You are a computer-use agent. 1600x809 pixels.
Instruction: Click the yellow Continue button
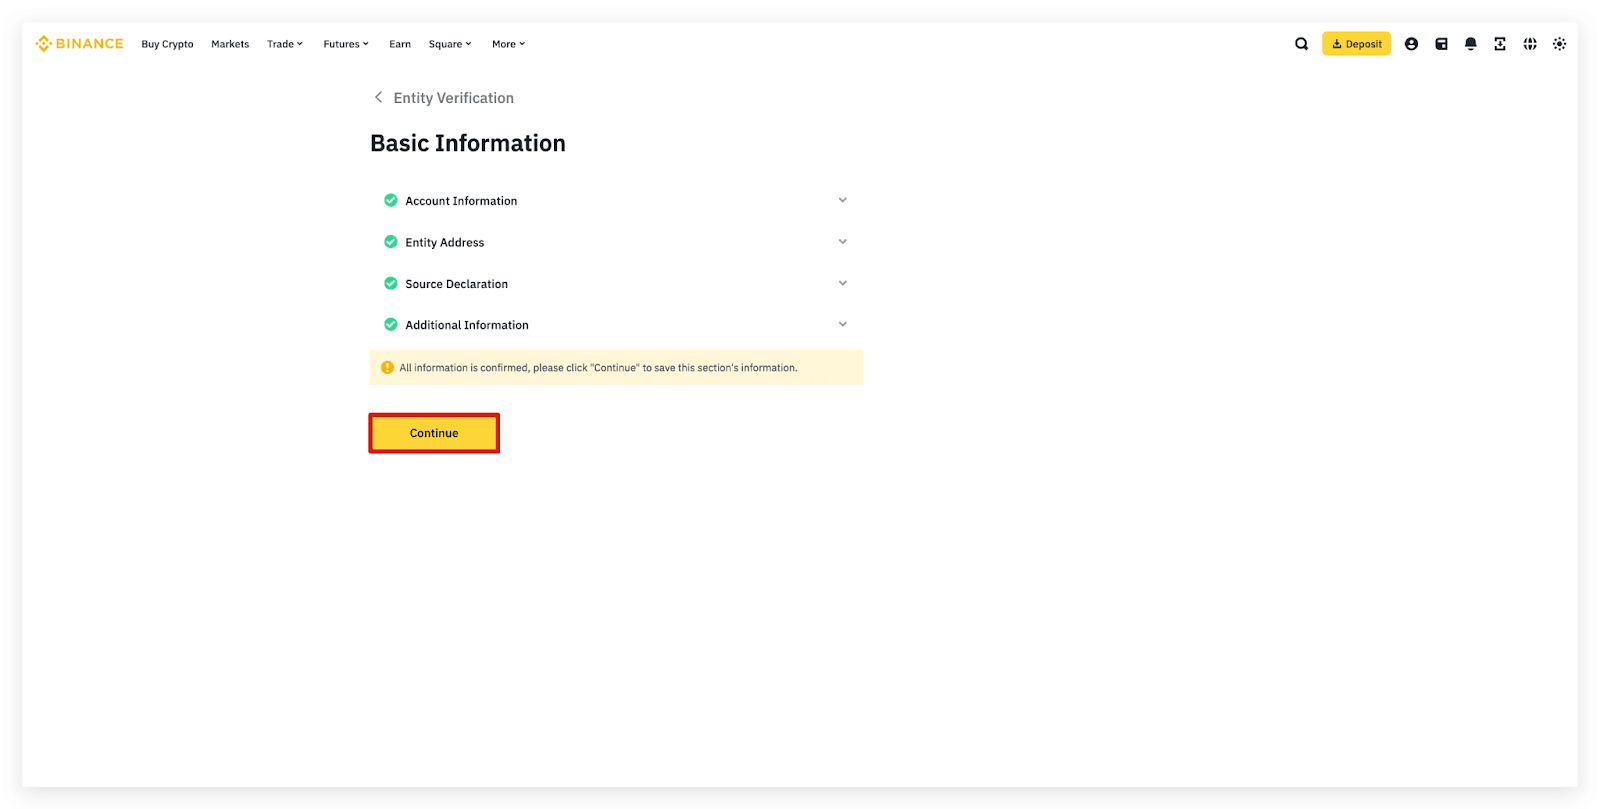[434, 433]
